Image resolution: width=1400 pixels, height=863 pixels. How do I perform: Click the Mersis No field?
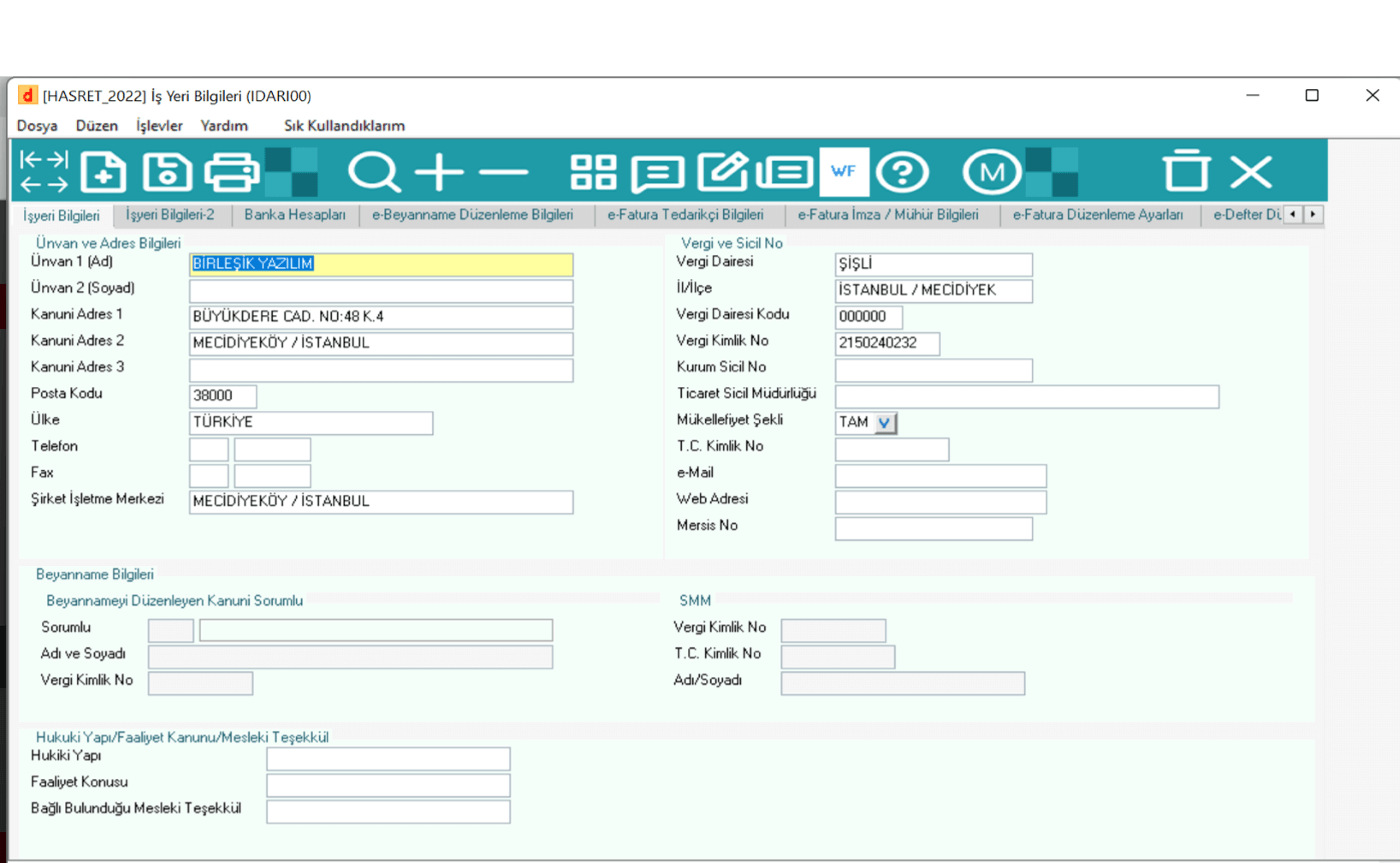point(934,528)
